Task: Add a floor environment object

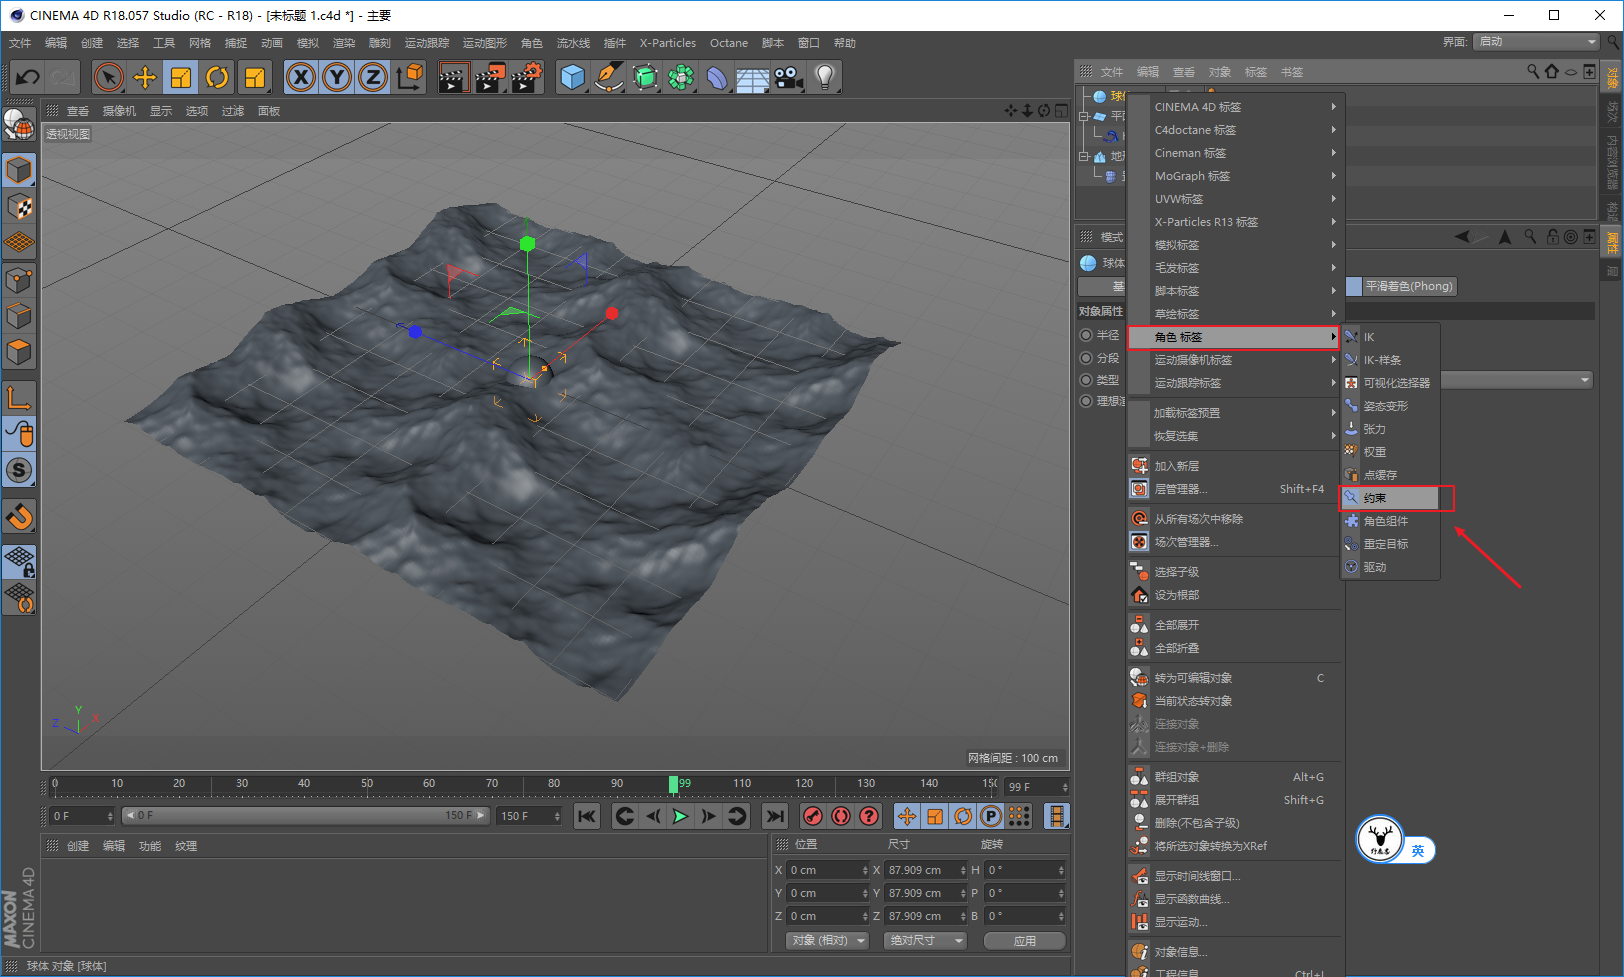Action: (x=753, y=77)
